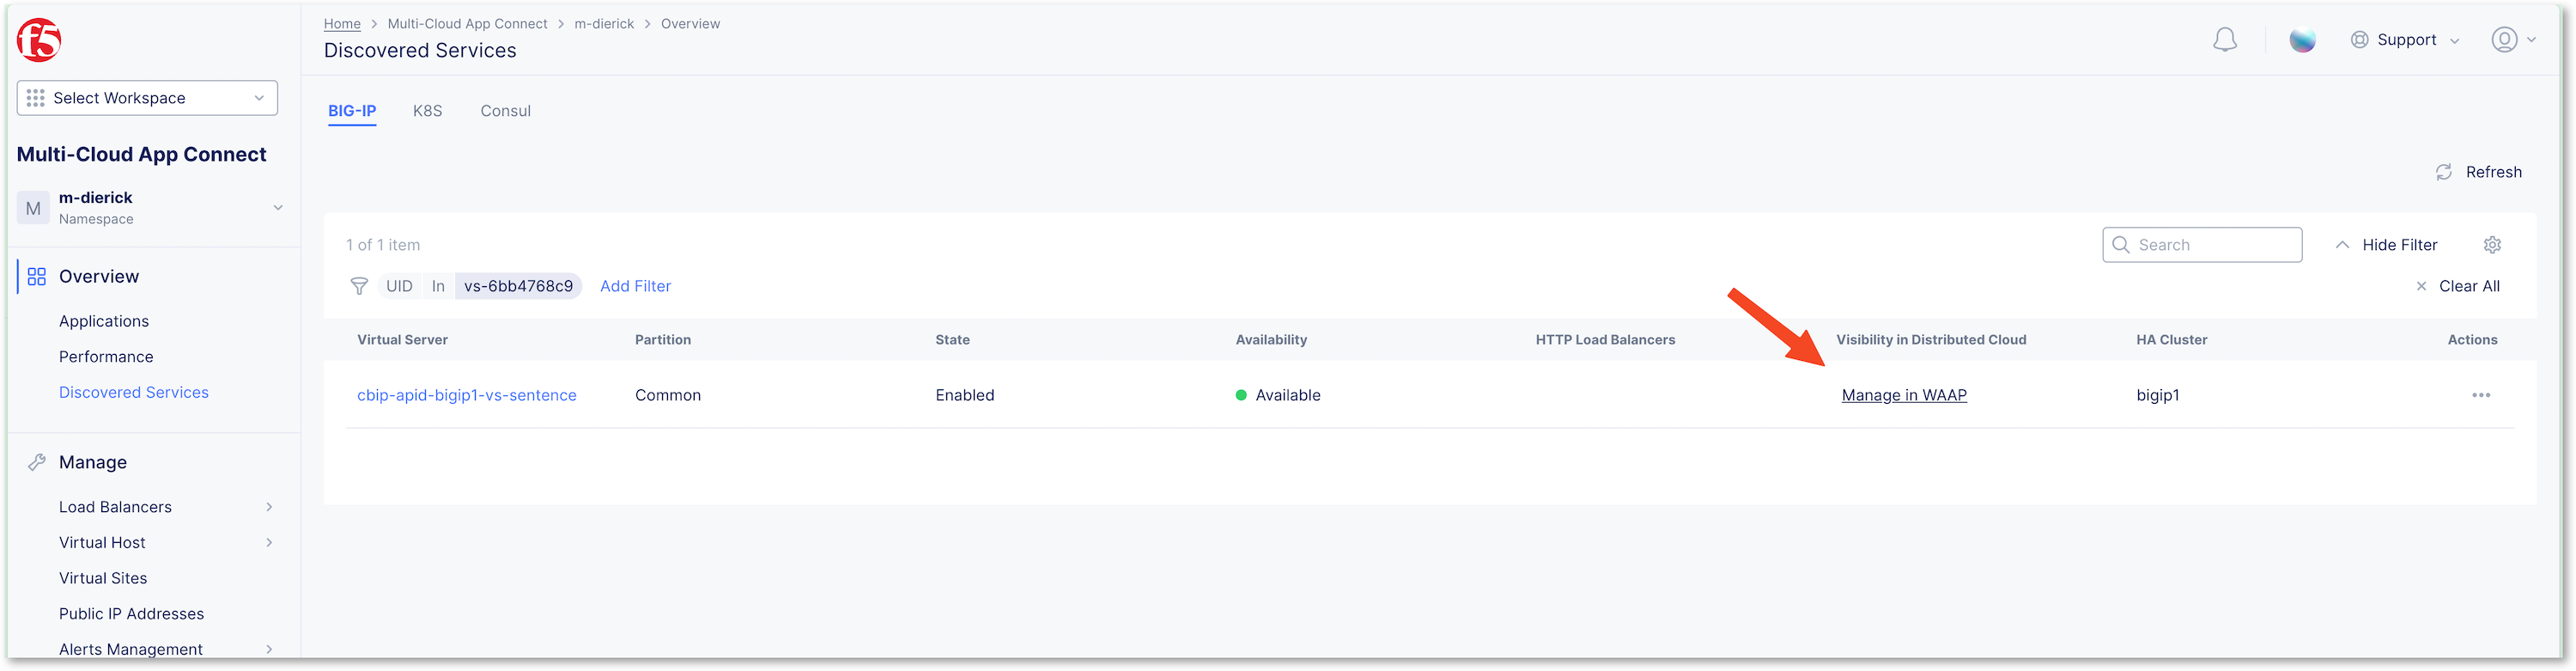The width and height of the screenshot is (2576, 671).
Task: Click the table settings gear icon
Action: point(2492,245)
